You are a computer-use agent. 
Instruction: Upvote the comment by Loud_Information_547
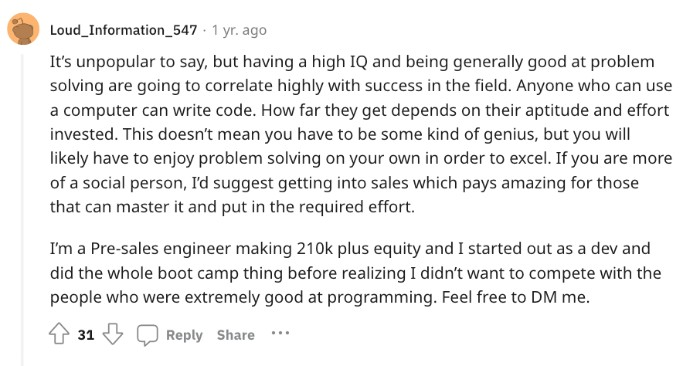[x=59, y=334]
